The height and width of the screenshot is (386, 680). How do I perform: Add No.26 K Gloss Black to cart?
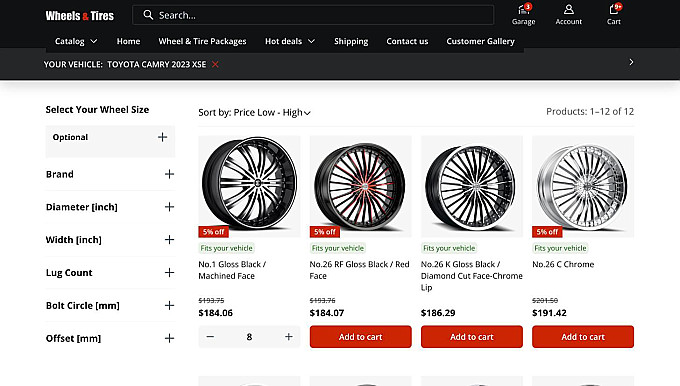pyautogui.click(x=471, y=337)
